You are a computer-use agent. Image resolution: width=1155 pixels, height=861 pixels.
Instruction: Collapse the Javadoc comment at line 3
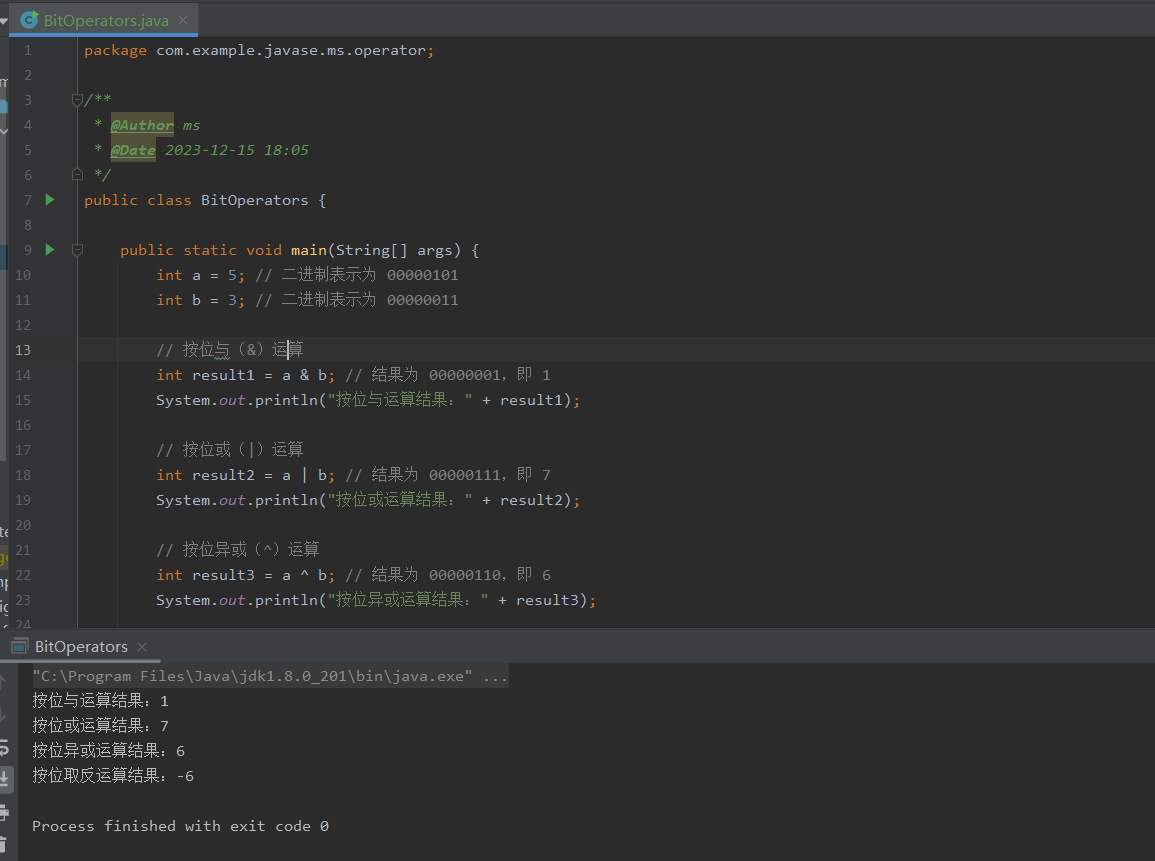(77, 99)
